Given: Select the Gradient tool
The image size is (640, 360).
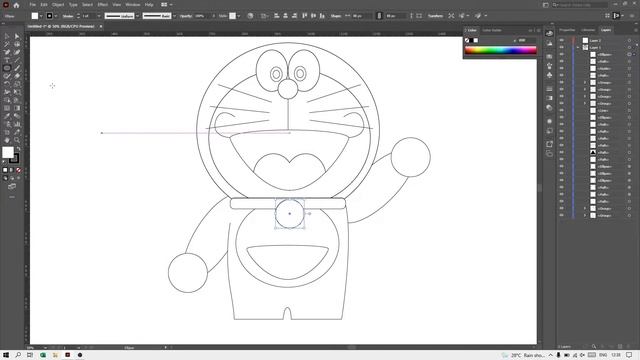Looking at the screenshot, I should tap(17, 108).
